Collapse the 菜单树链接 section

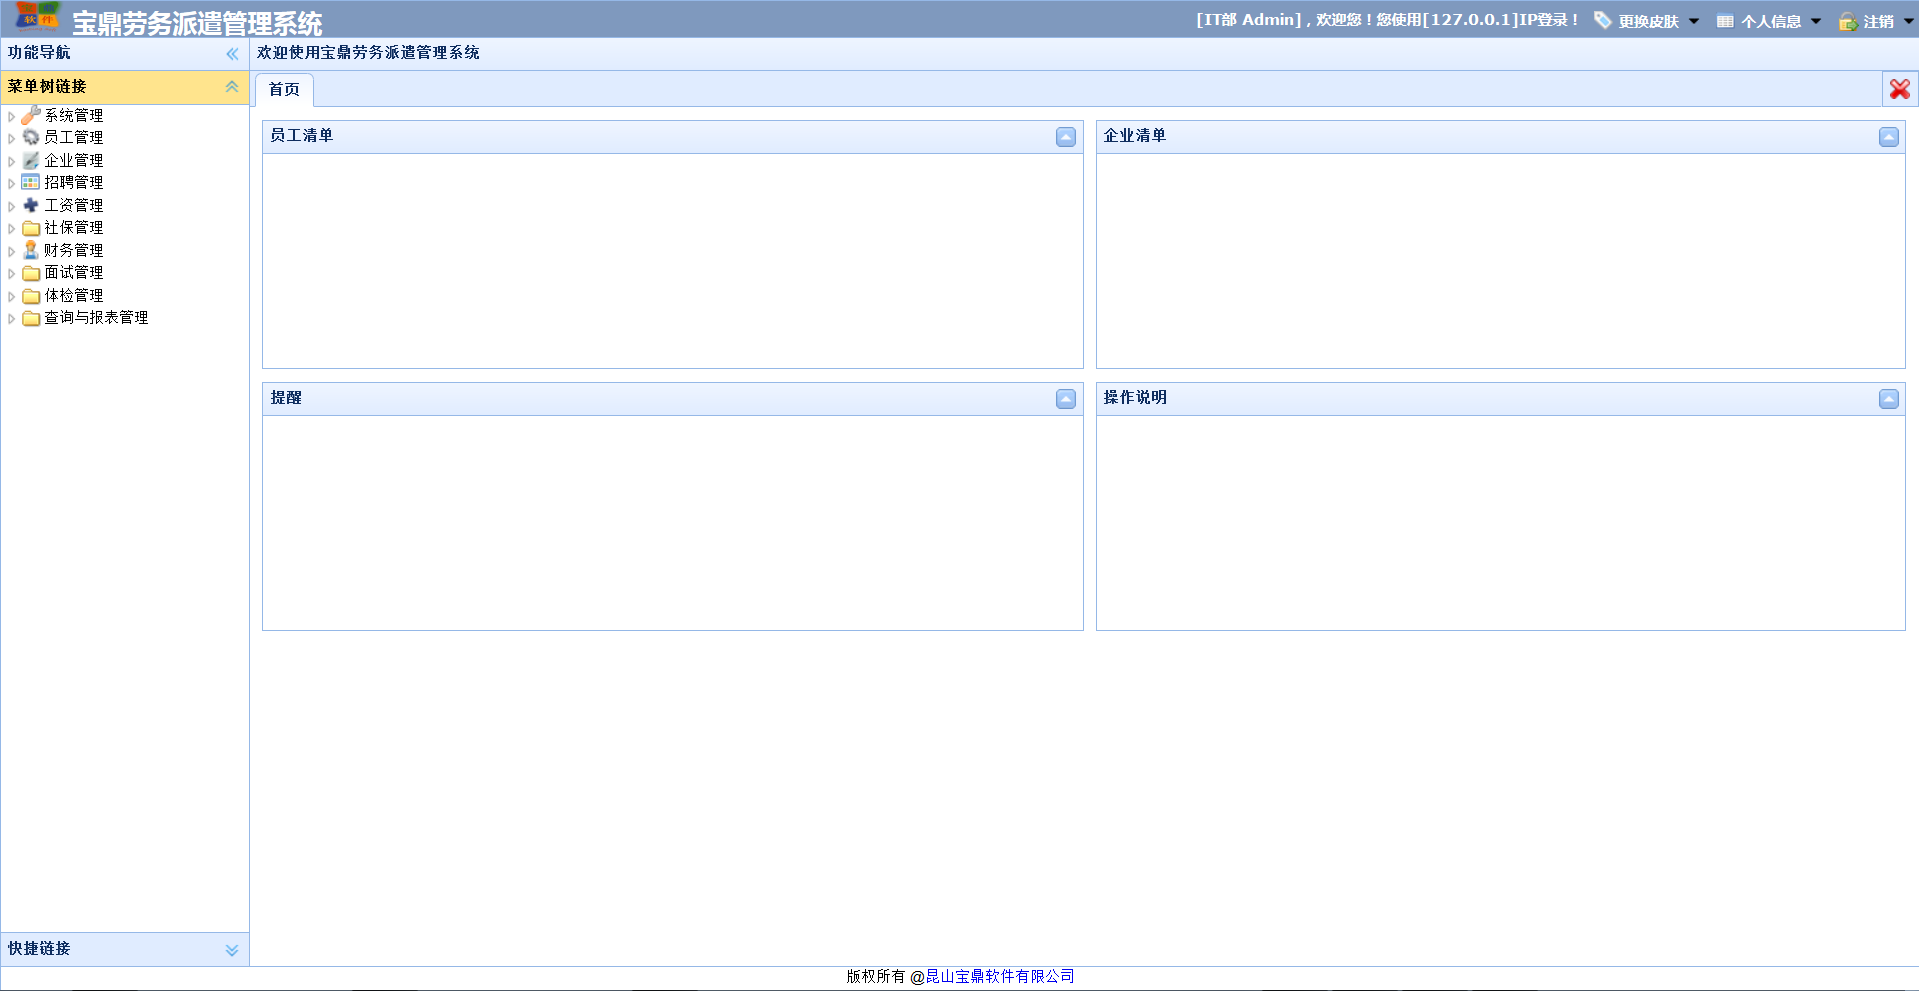(x=232, y=87)
